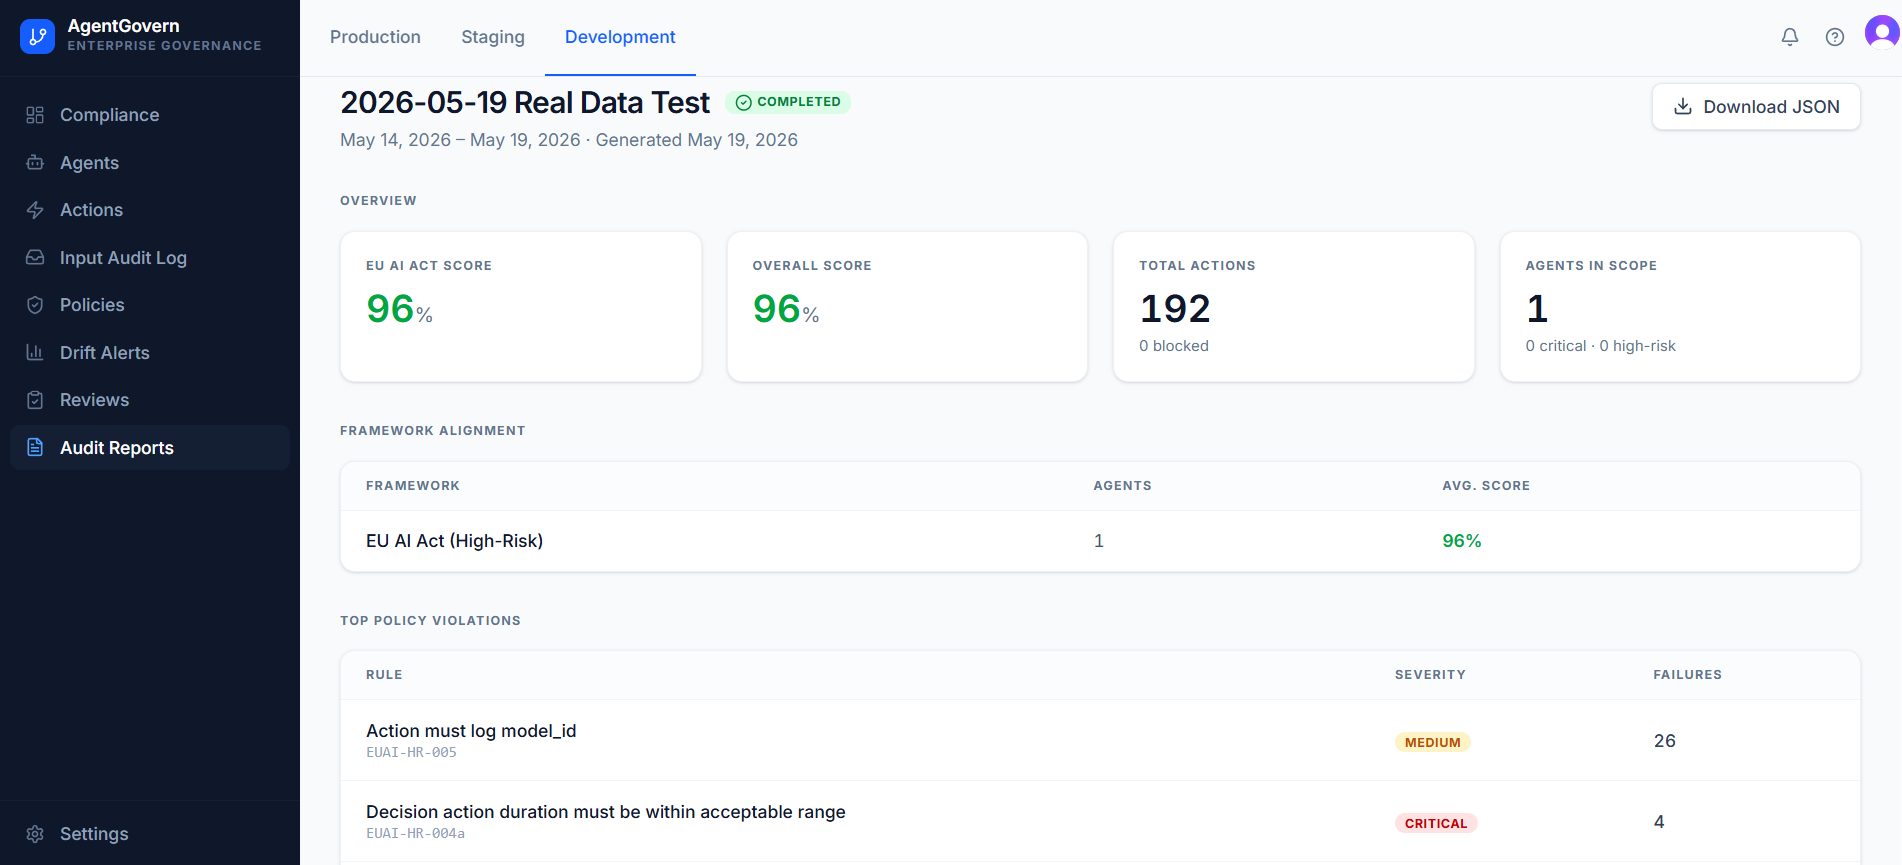Screen dimensions: 1902x865
Task: Click the COMPLETED status badge
Action: [x=788, y=102]
